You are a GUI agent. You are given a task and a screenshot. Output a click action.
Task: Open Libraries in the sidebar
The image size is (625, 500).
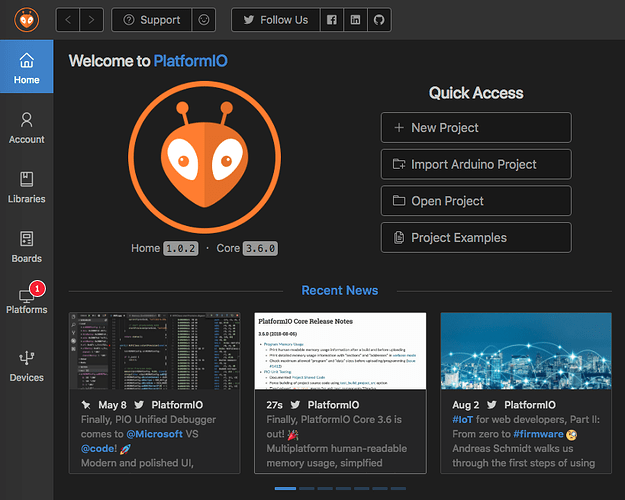[27, 187]
